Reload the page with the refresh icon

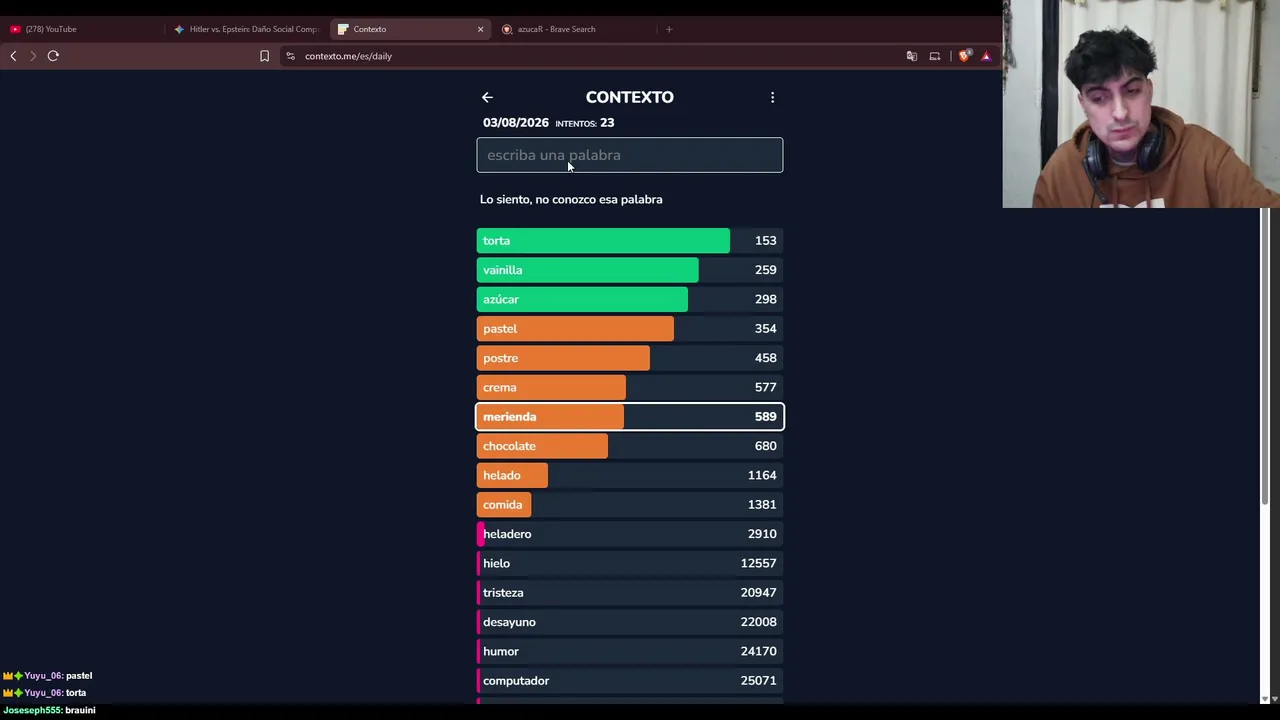coord(53,56)
